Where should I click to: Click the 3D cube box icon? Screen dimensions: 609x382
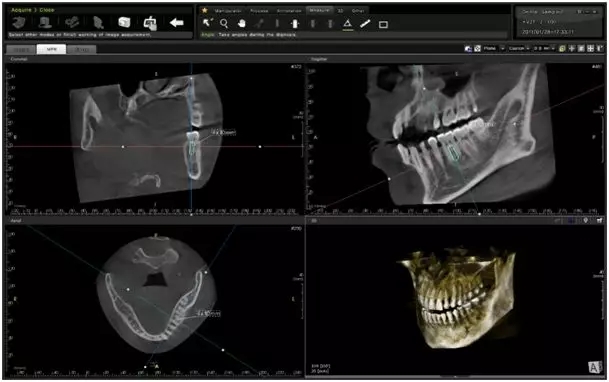point(124,23)
